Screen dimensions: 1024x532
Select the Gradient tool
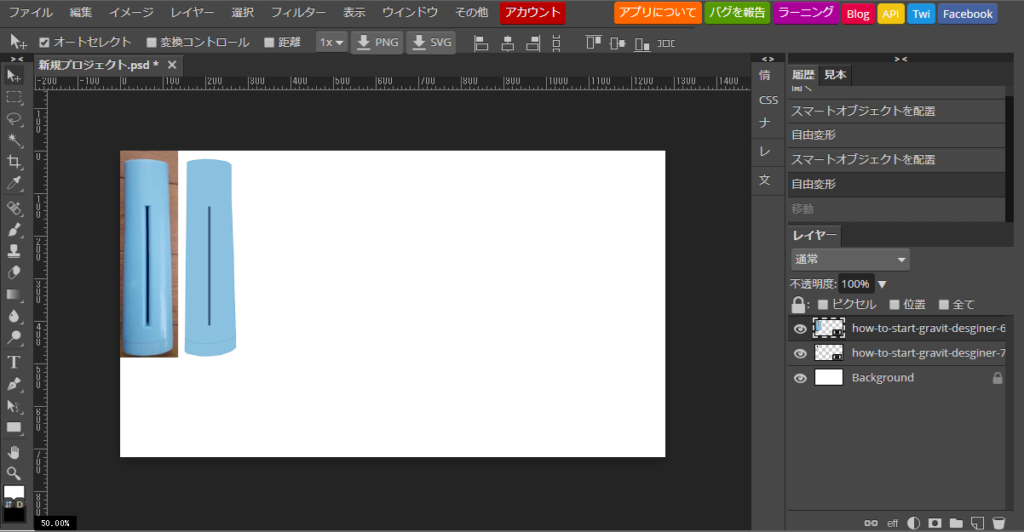tap(14, 294)
